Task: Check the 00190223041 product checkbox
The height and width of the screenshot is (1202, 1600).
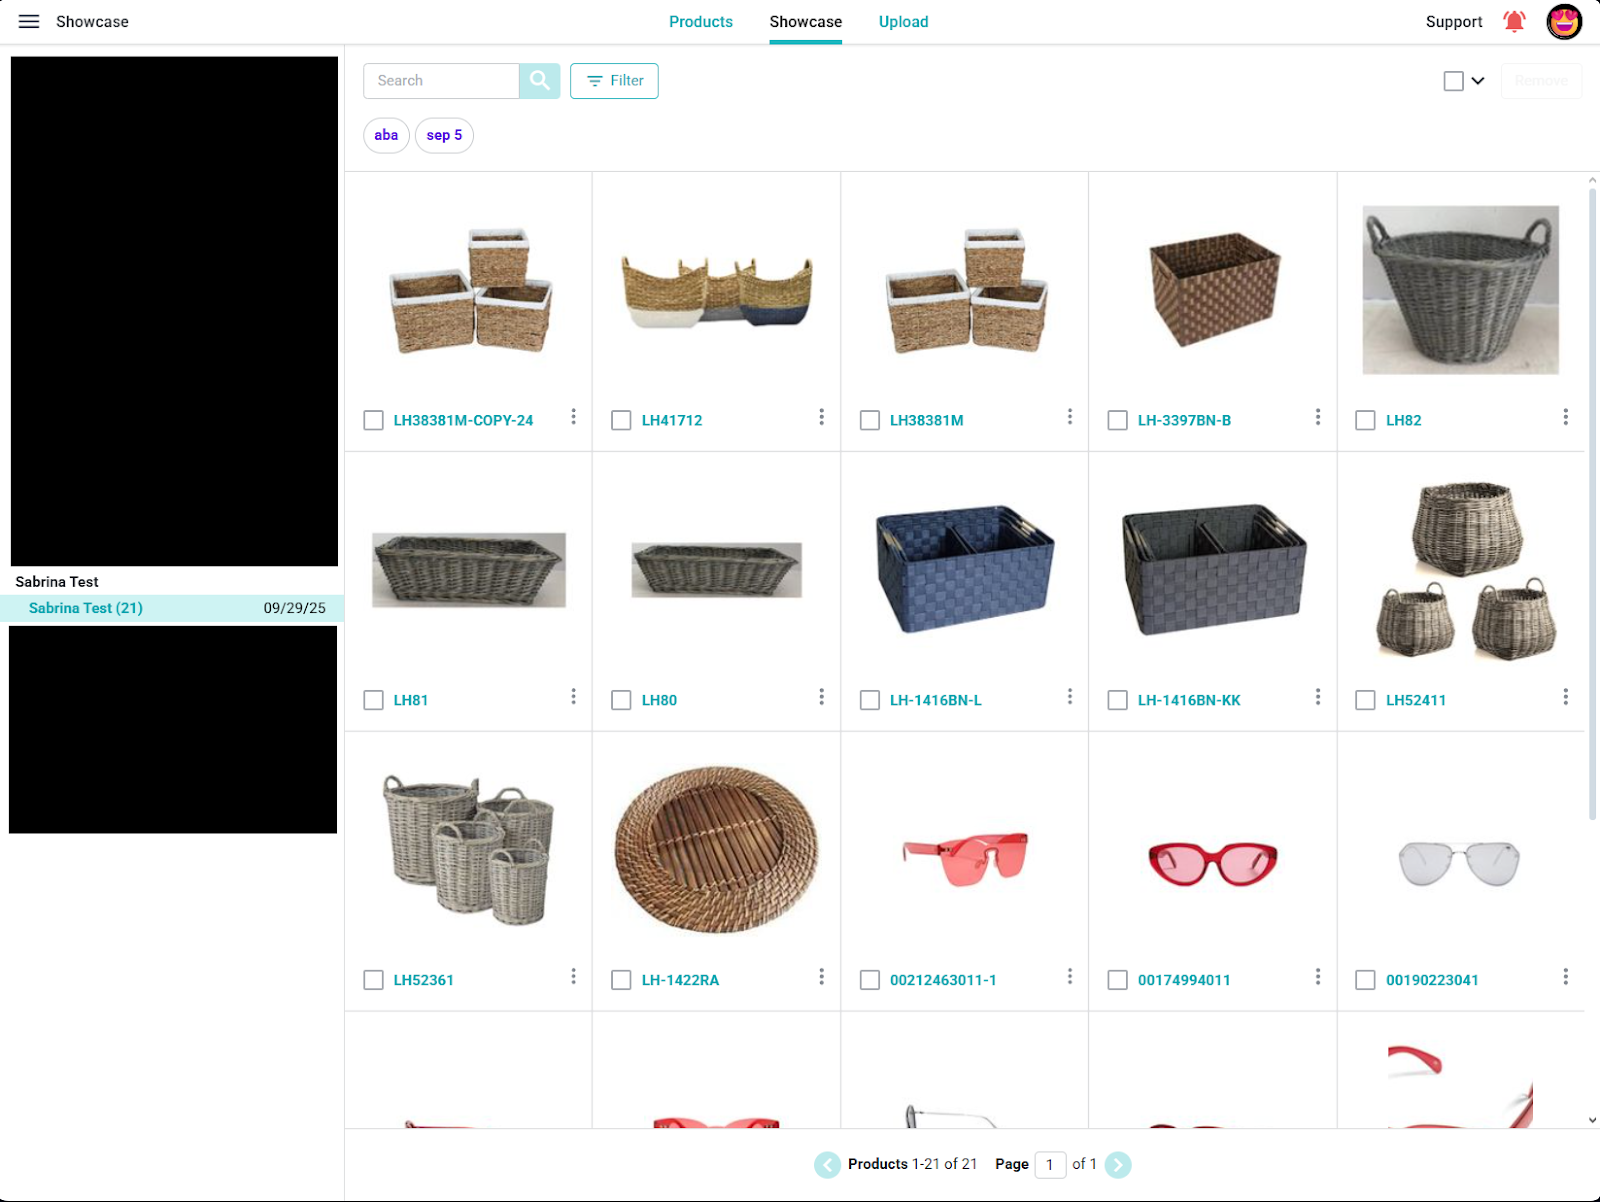Action: tap(1365, 981)
